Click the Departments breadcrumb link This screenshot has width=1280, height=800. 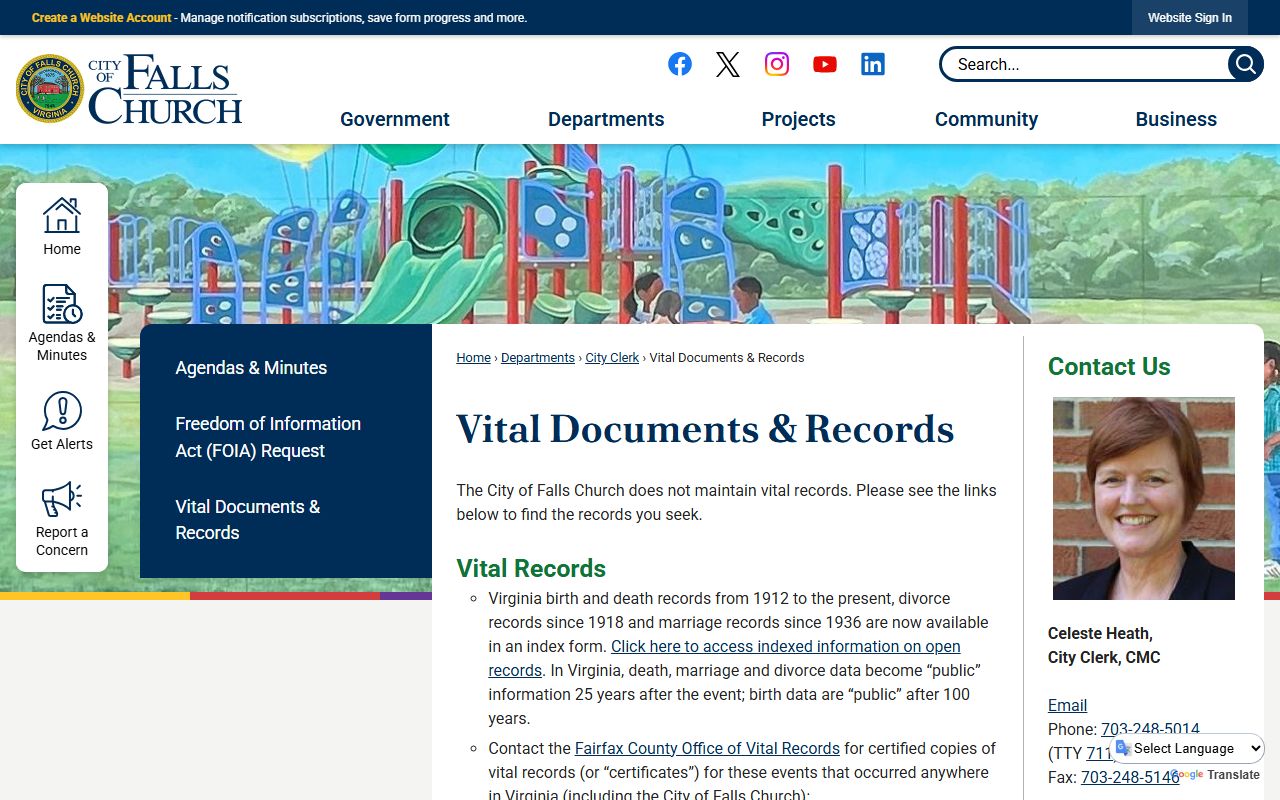[x=538, y=358]
